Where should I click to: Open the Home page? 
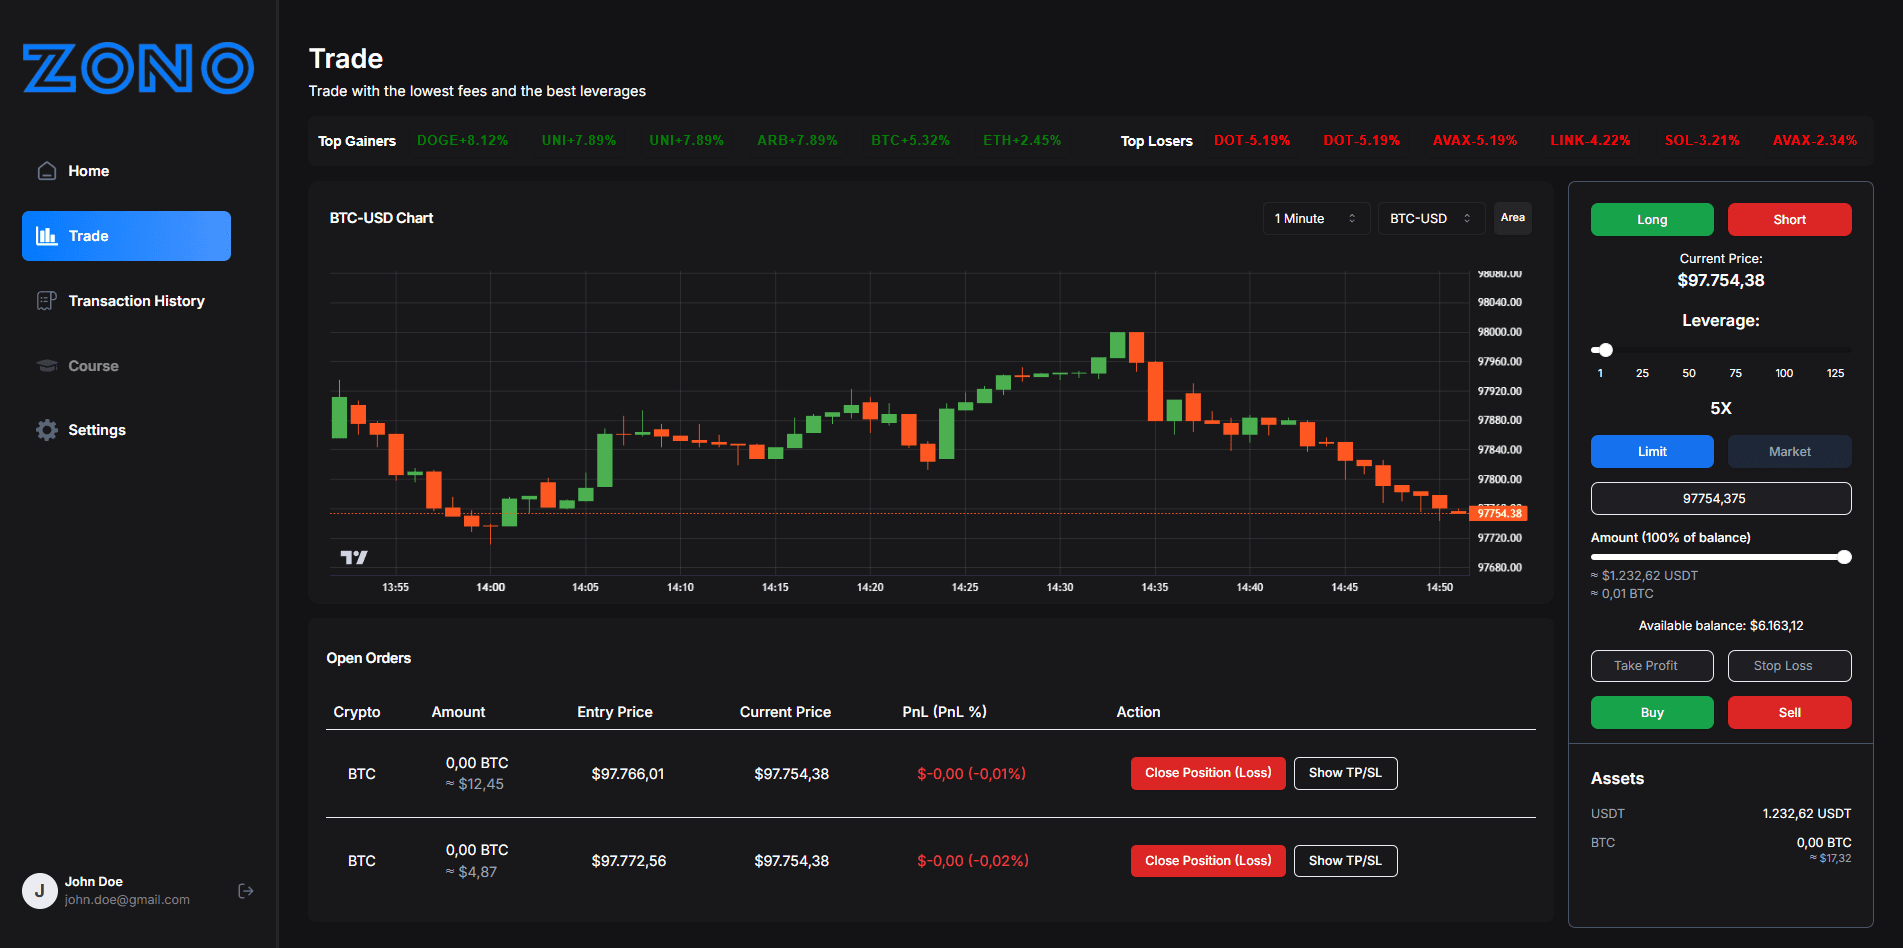point(126,171)
